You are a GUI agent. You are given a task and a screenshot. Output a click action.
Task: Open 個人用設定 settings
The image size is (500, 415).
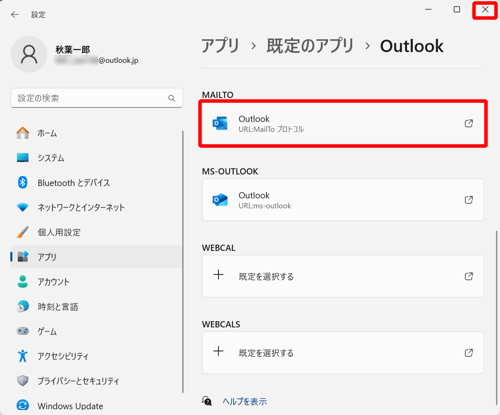(x=96, y=232)
